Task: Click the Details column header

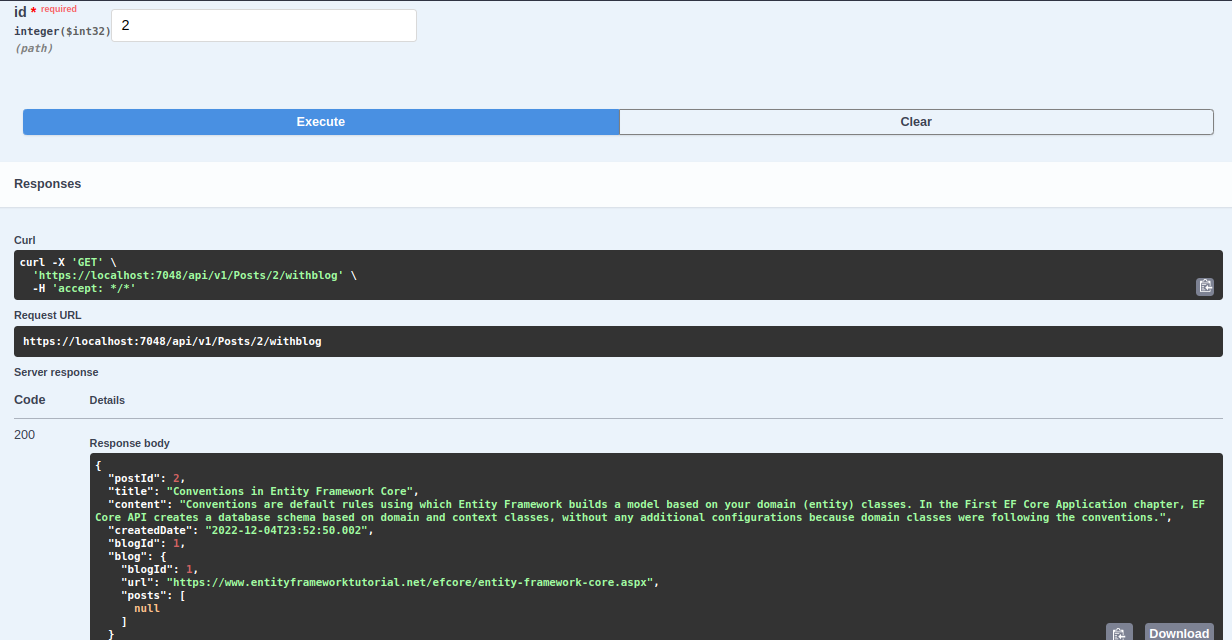Action: click(107, 400)
